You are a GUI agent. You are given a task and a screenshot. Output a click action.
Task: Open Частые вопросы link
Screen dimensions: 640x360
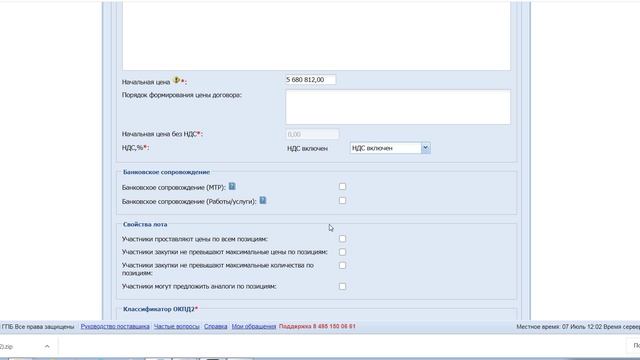pos(177,327)
